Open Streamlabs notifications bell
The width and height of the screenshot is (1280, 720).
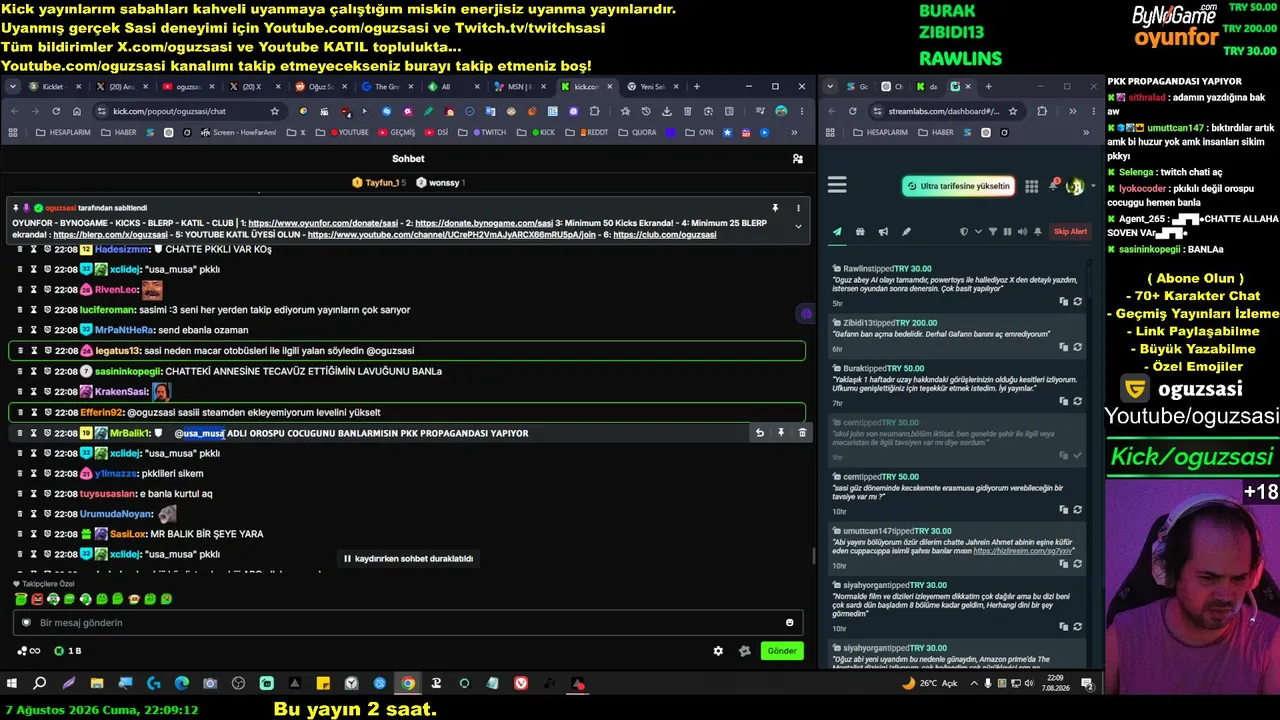click(x=1054, y=185)
